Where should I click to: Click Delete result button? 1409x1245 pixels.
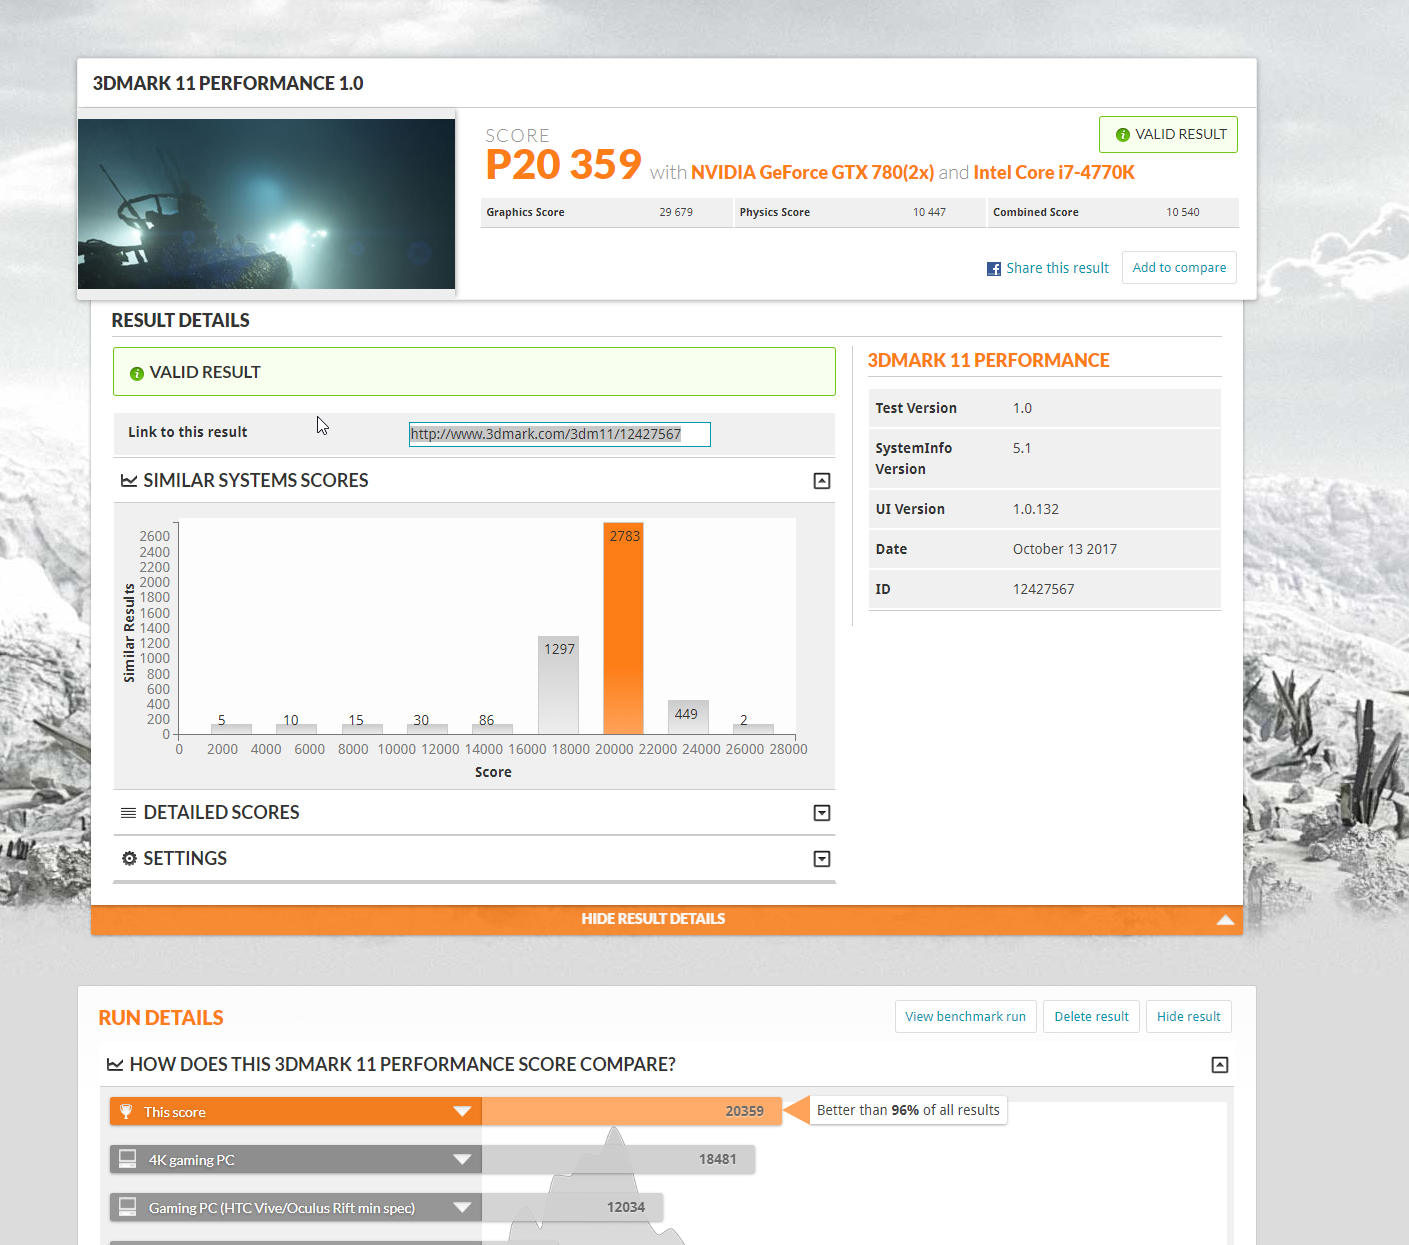click(1091, 1016)
